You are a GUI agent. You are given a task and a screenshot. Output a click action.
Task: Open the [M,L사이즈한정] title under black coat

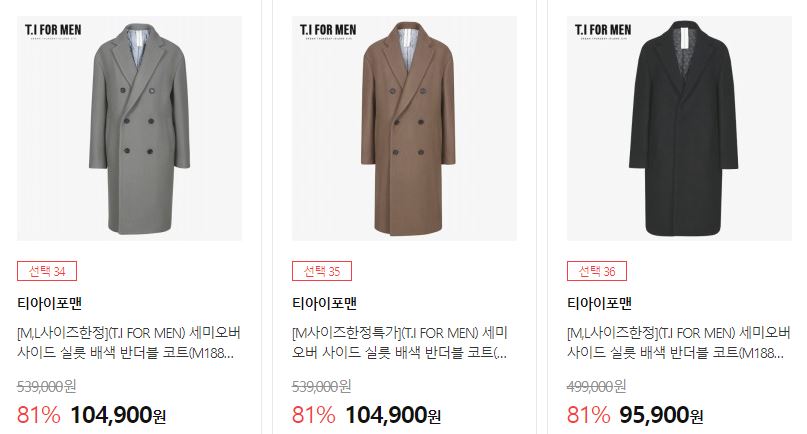click(678, 343)
